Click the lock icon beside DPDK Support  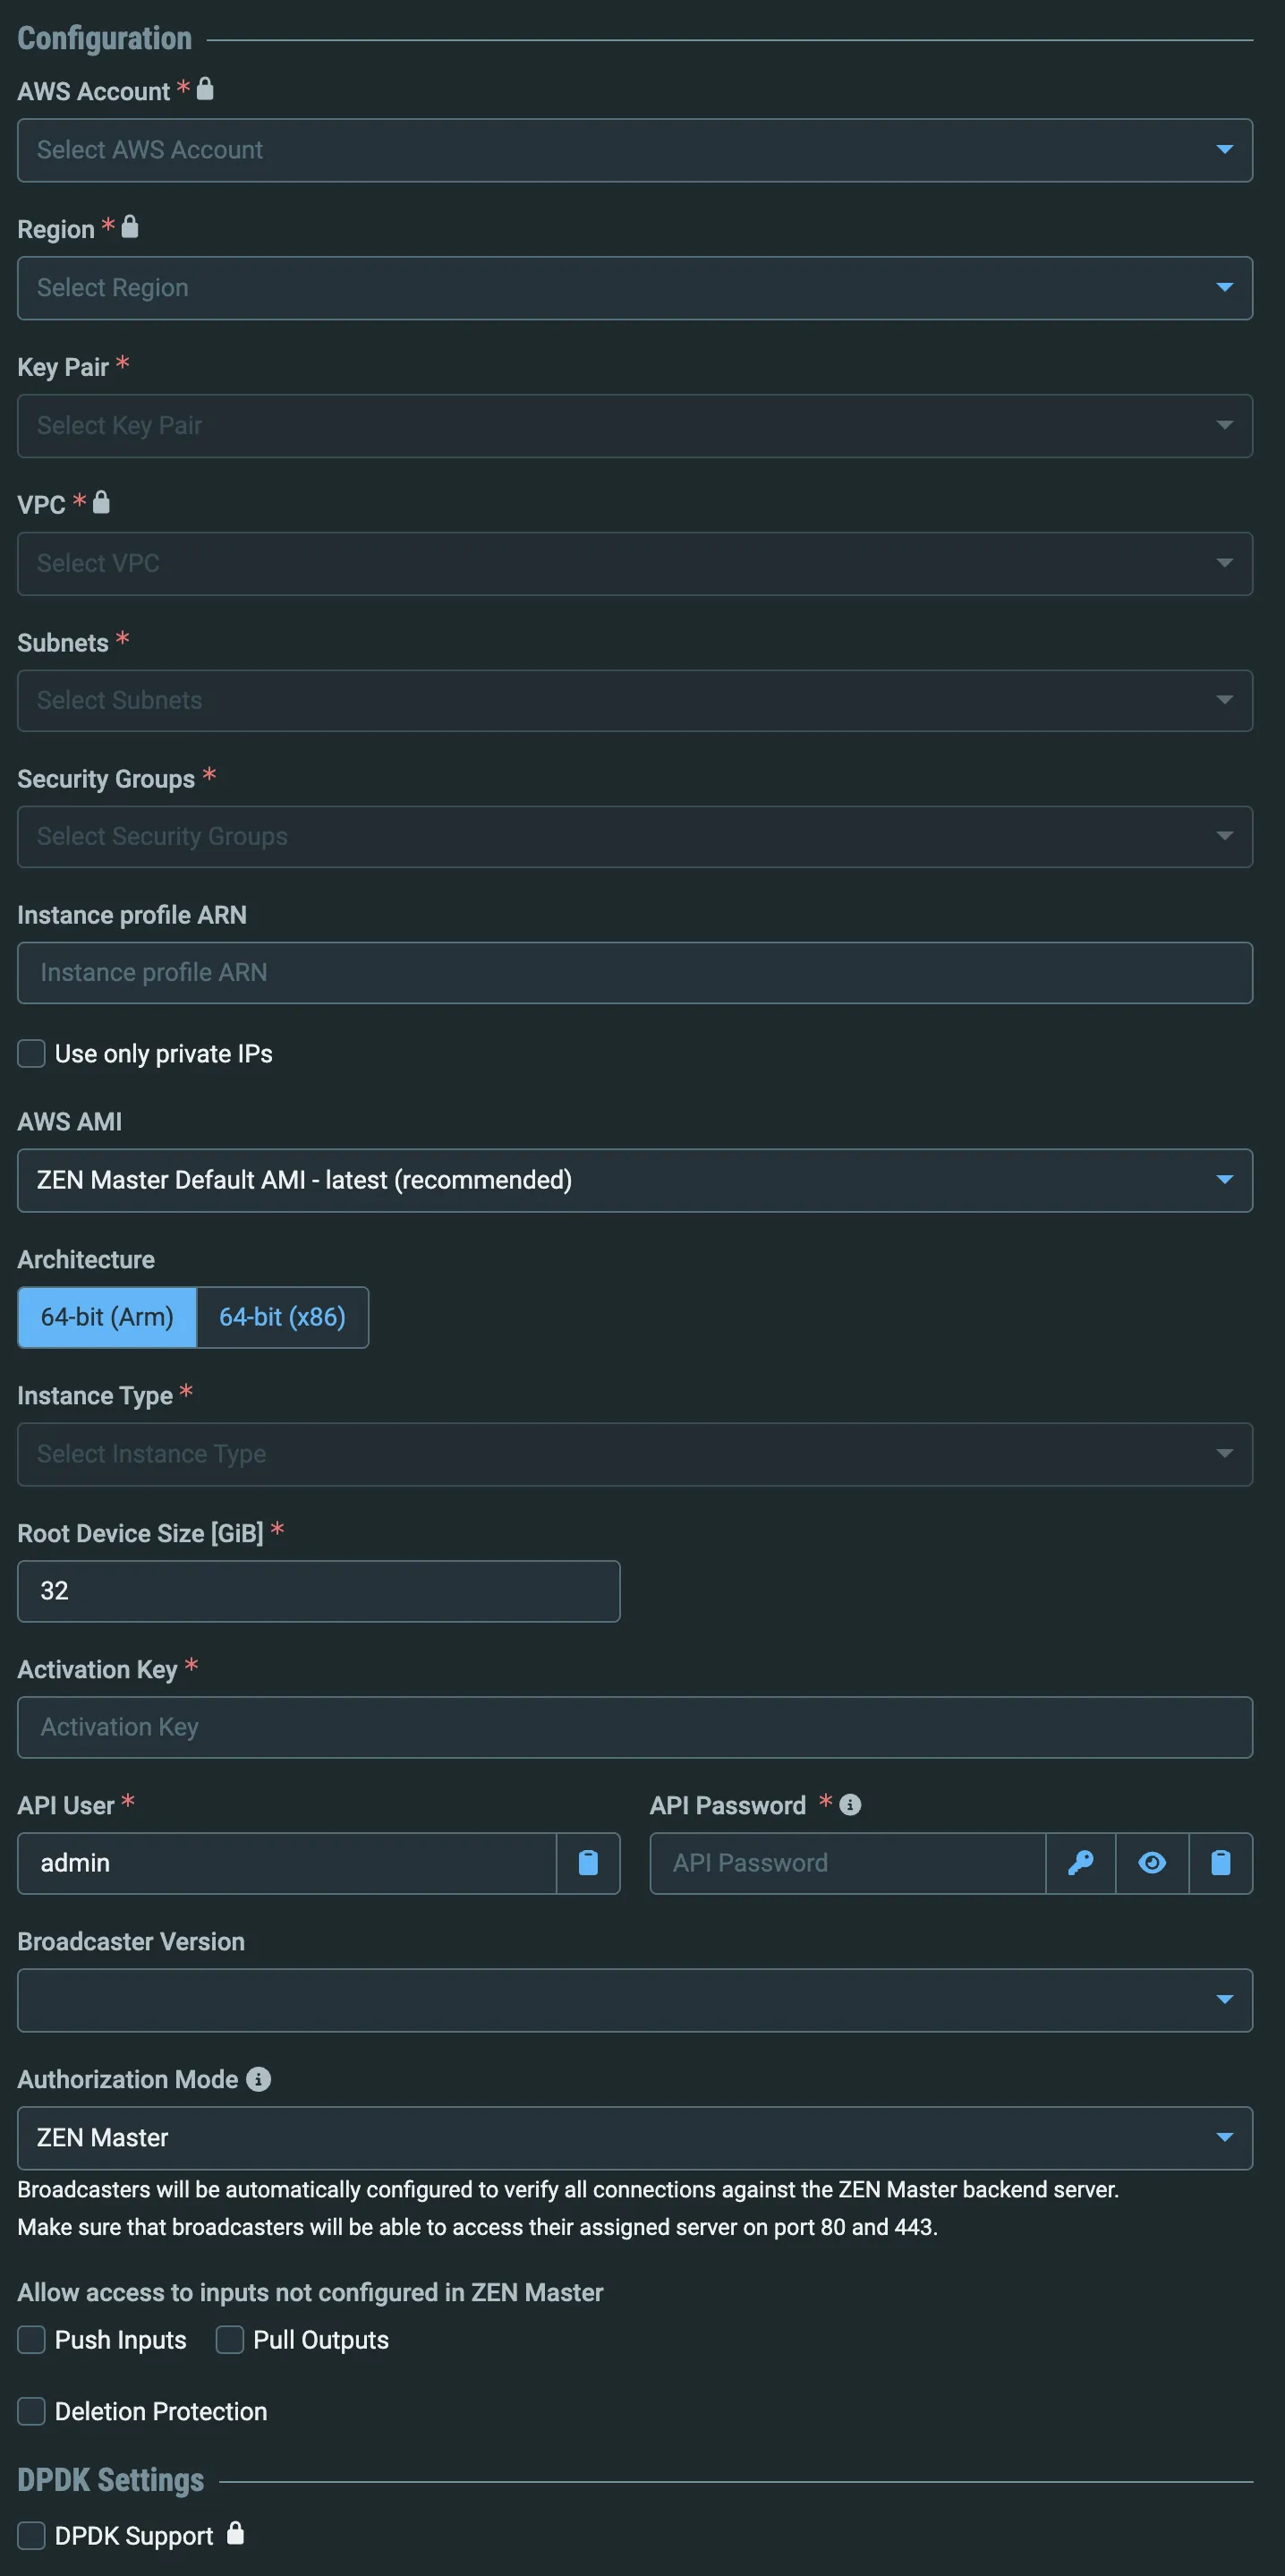pos(235,2533)
